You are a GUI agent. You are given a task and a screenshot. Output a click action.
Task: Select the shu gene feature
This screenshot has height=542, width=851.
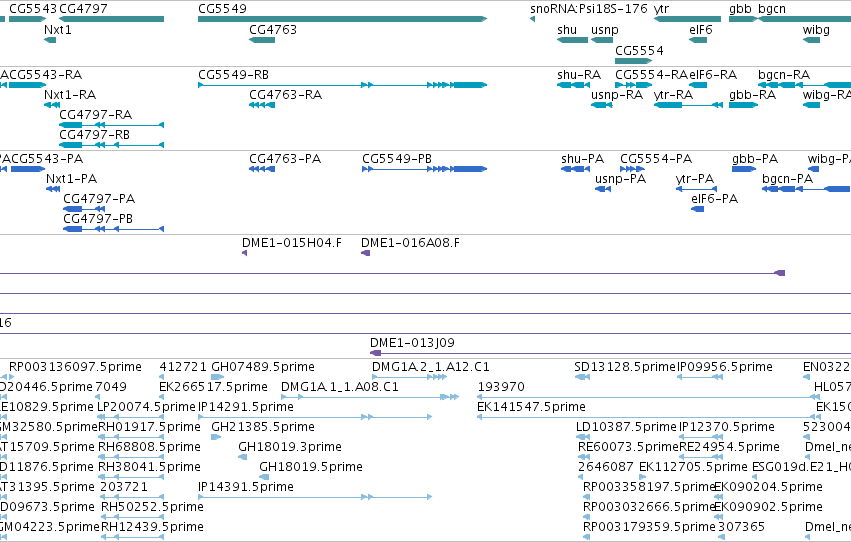[573, 40]
